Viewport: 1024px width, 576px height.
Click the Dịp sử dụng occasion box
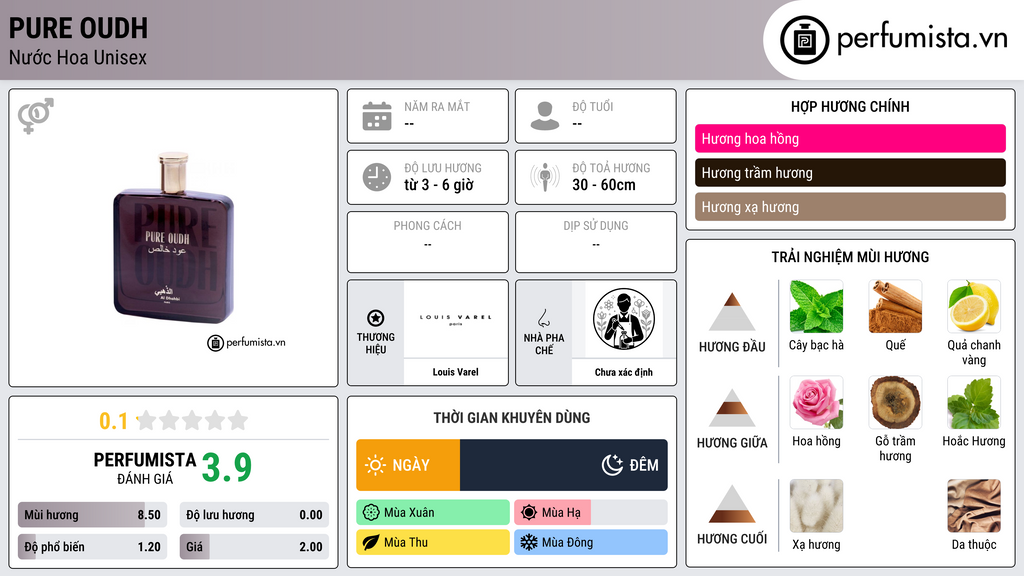596,242
